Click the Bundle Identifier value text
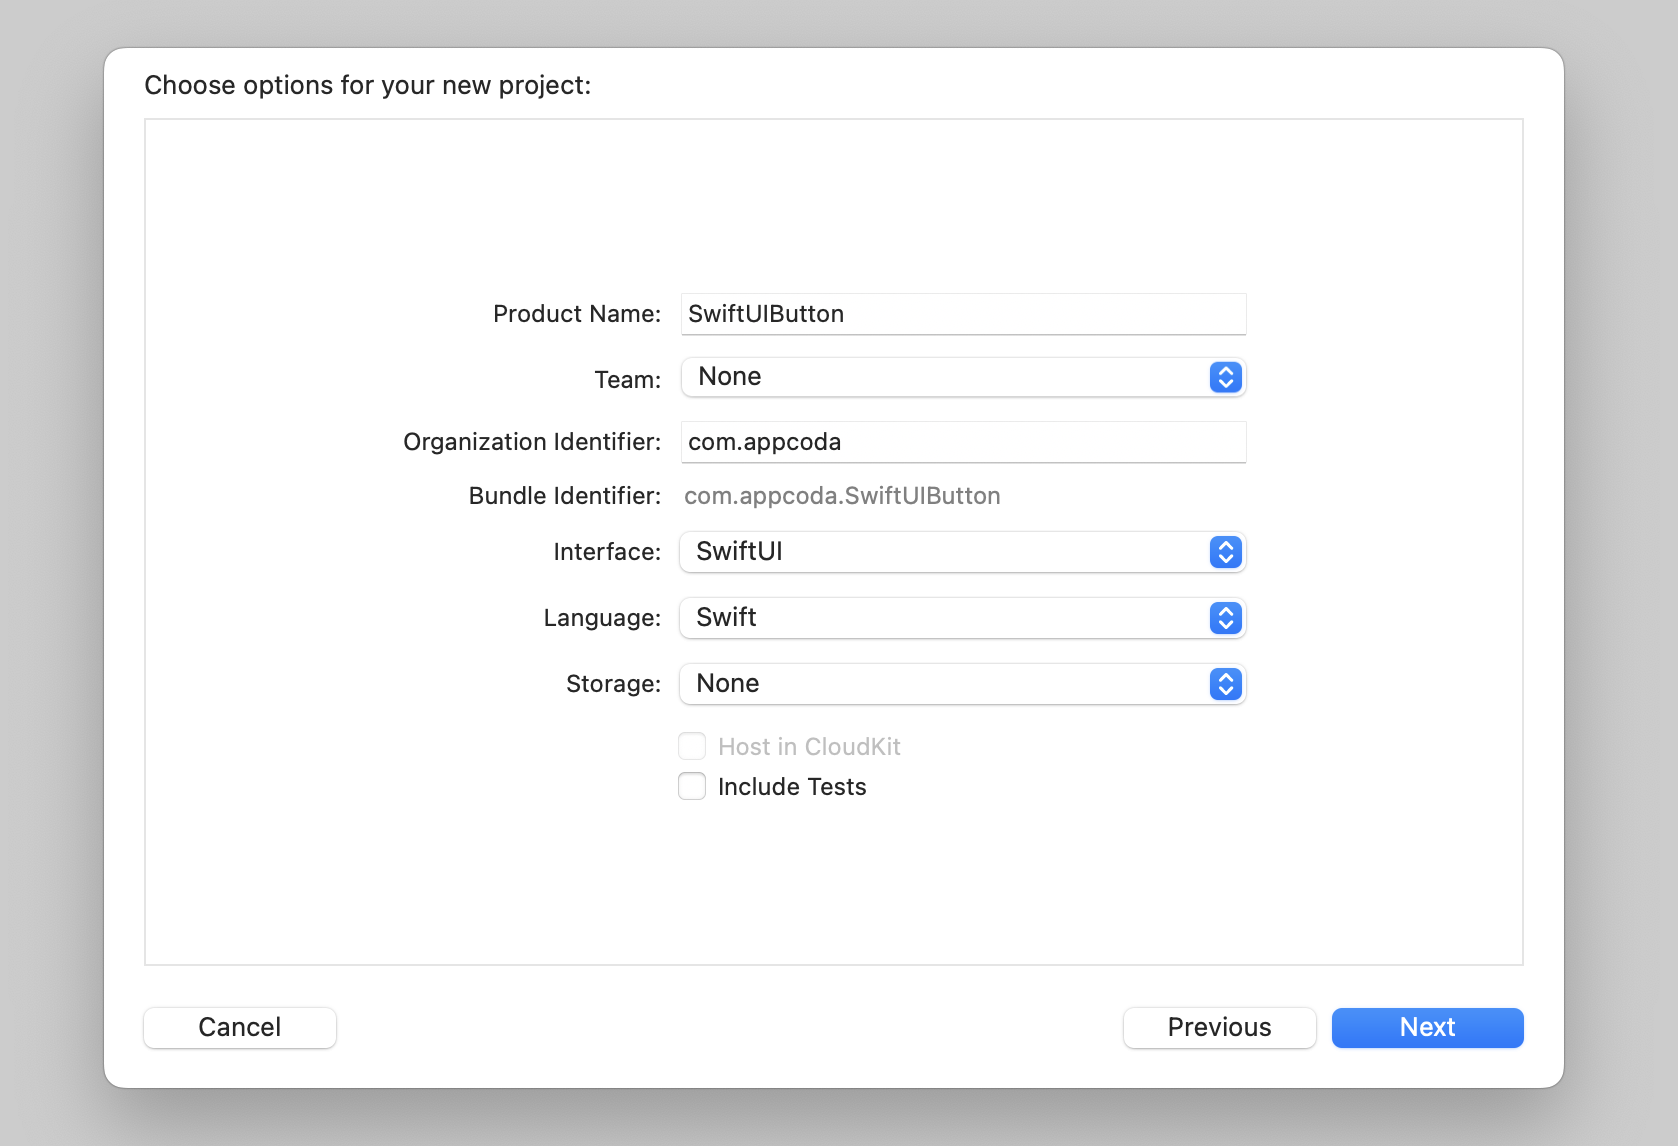The height and width of the screenshot is (1146, 1678). (842, 496)
